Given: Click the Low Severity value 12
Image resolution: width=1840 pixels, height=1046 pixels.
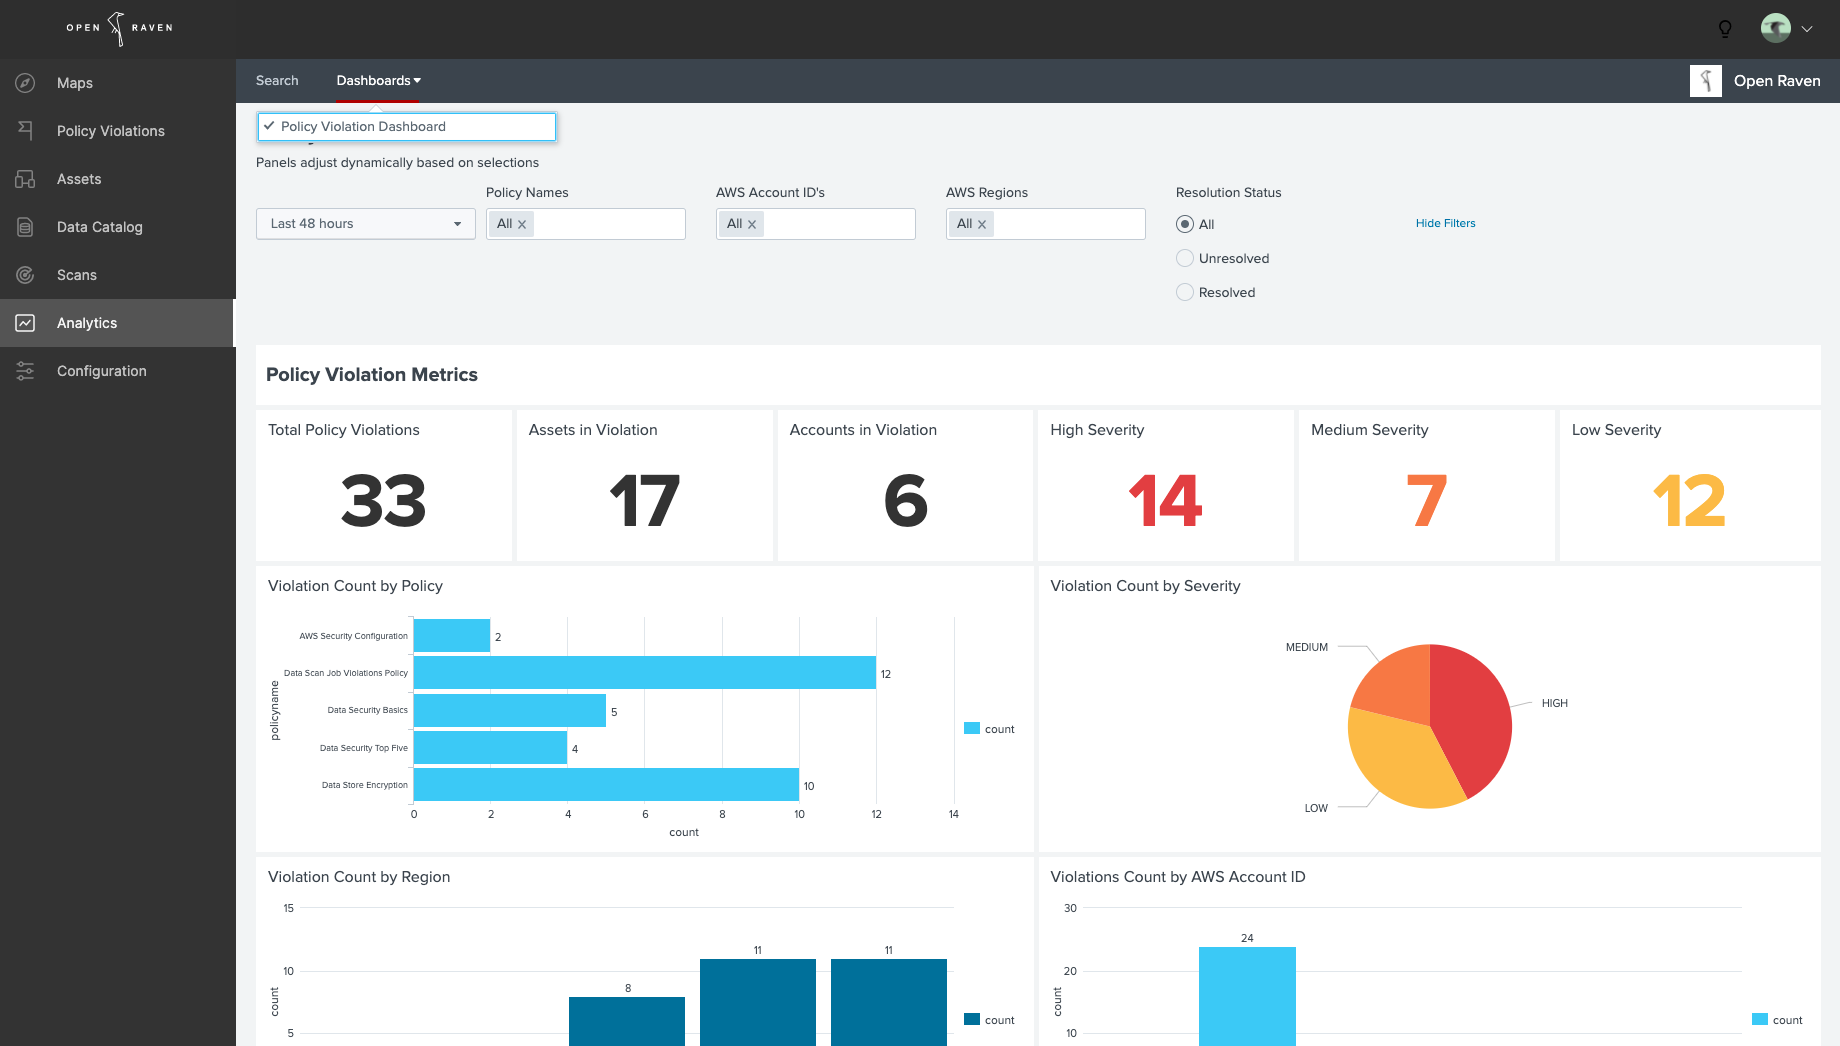Looking at the screenshot, I should point(1690,501).
